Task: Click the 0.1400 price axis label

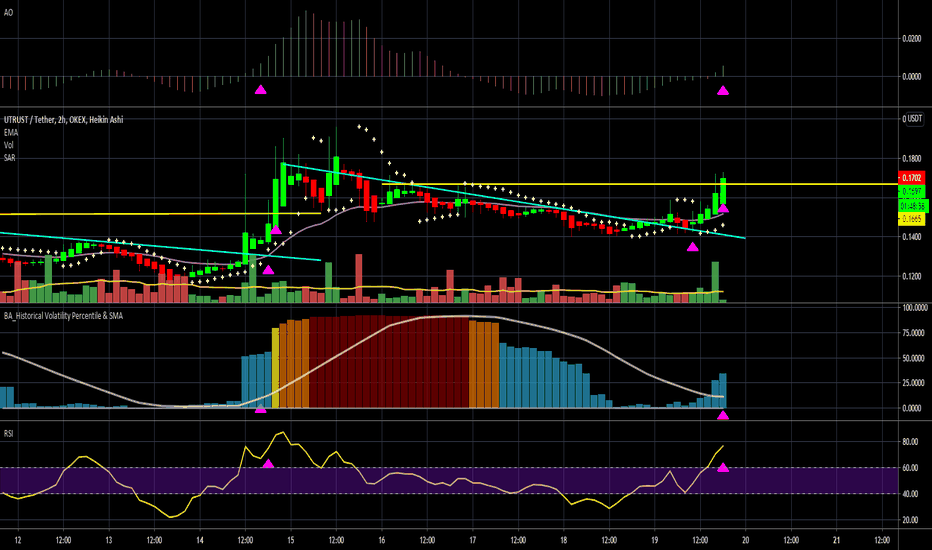Action: [912, 237]
